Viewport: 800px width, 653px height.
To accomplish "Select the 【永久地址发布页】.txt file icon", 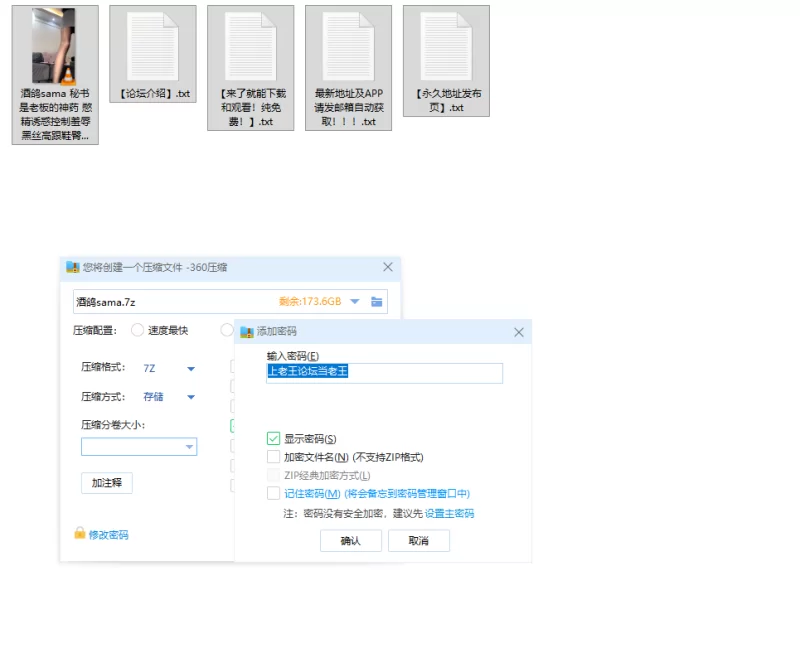I will (446, 47).
